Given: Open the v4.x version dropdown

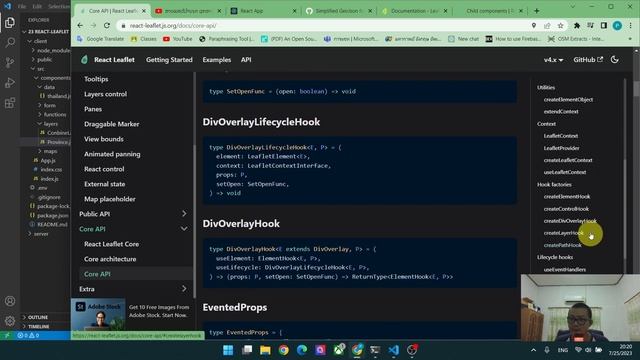Looking at the screenshot, I should (553, 60).
